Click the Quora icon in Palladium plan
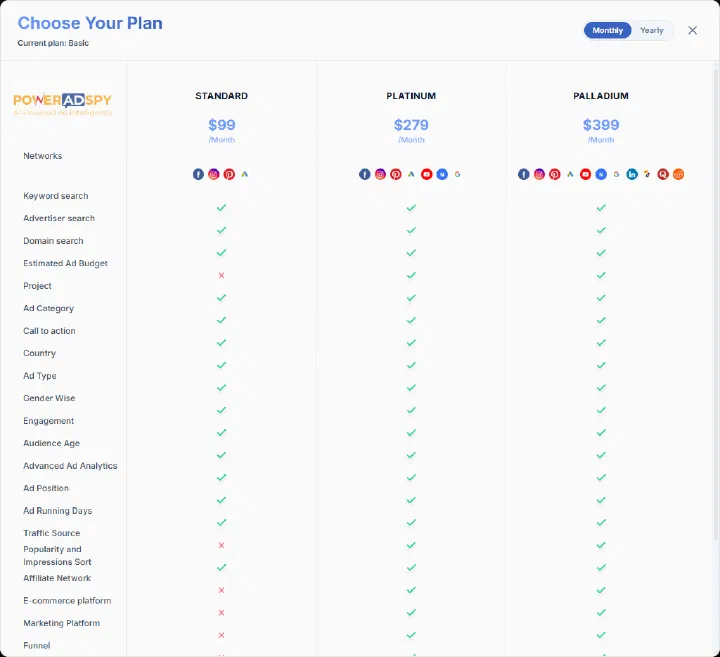The height and width of the screenshot is (657, 720). [663, 174]
